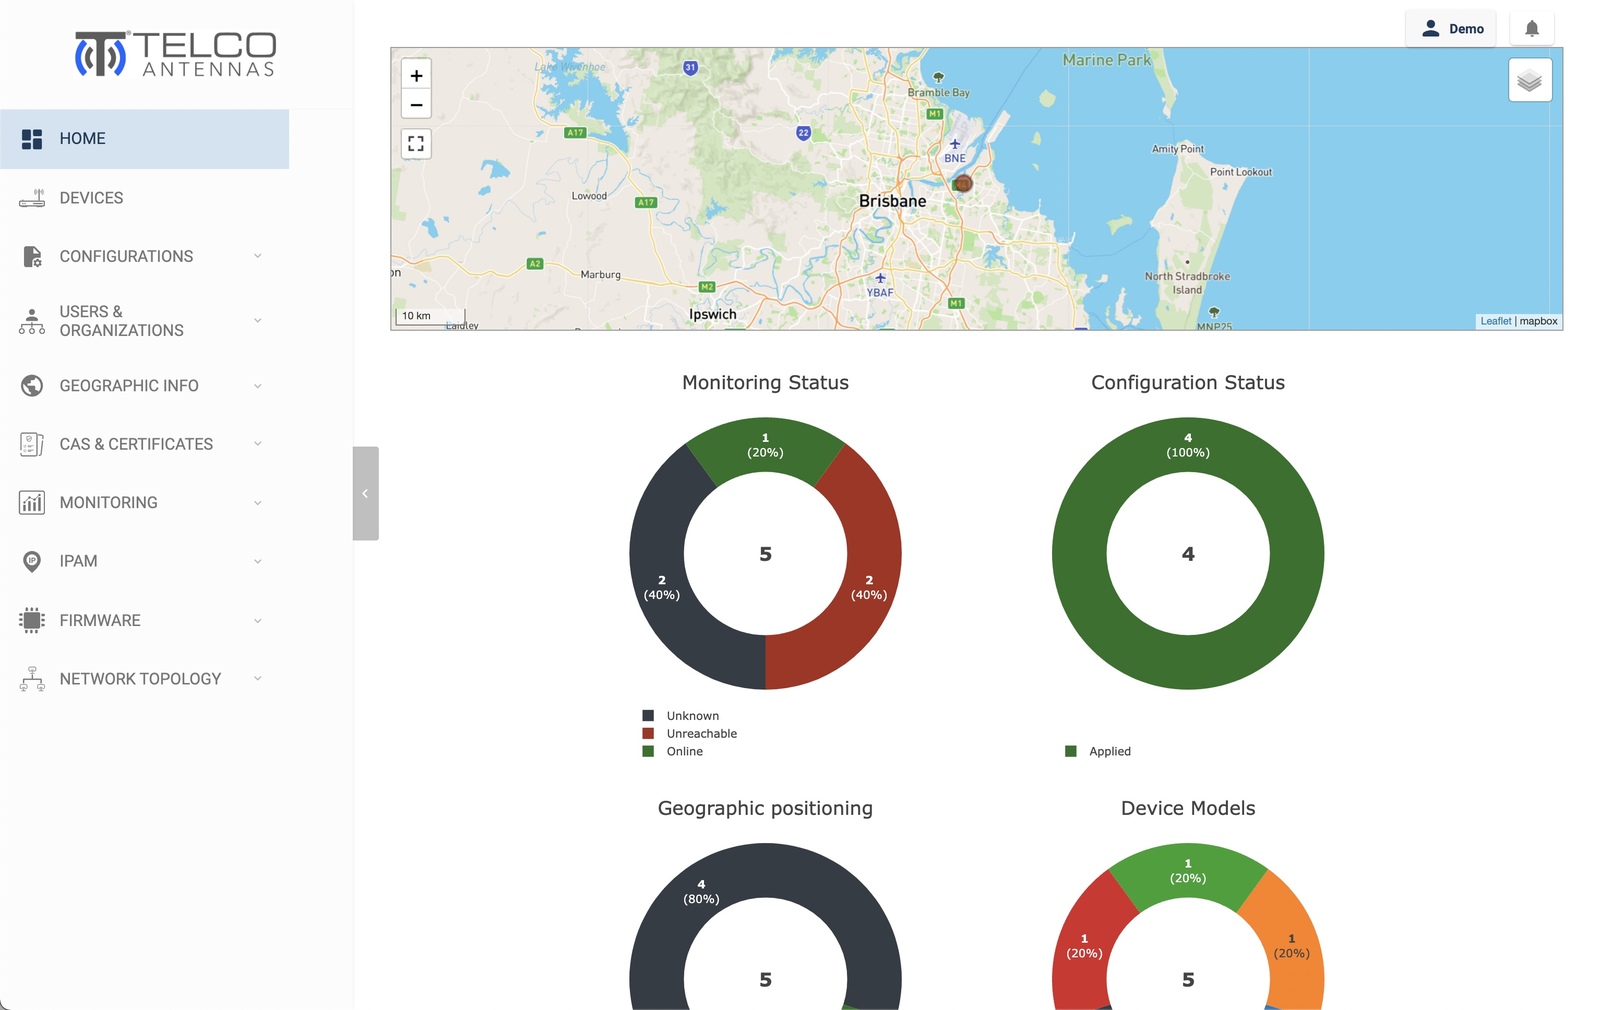The width and height of the screenshot is (1600, 1010).
Task: Expand CAs & Certificates chevron
Action: click(x=257, y=444)
